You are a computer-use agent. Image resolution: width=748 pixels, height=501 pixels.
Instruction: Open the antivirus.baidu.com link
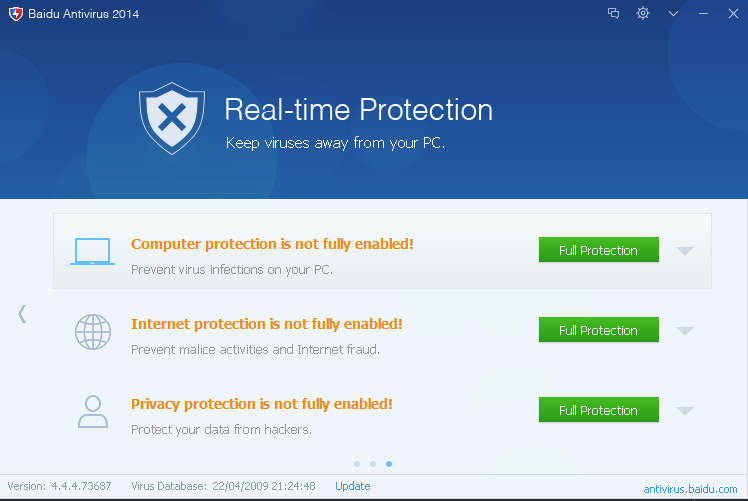point(690,489)
